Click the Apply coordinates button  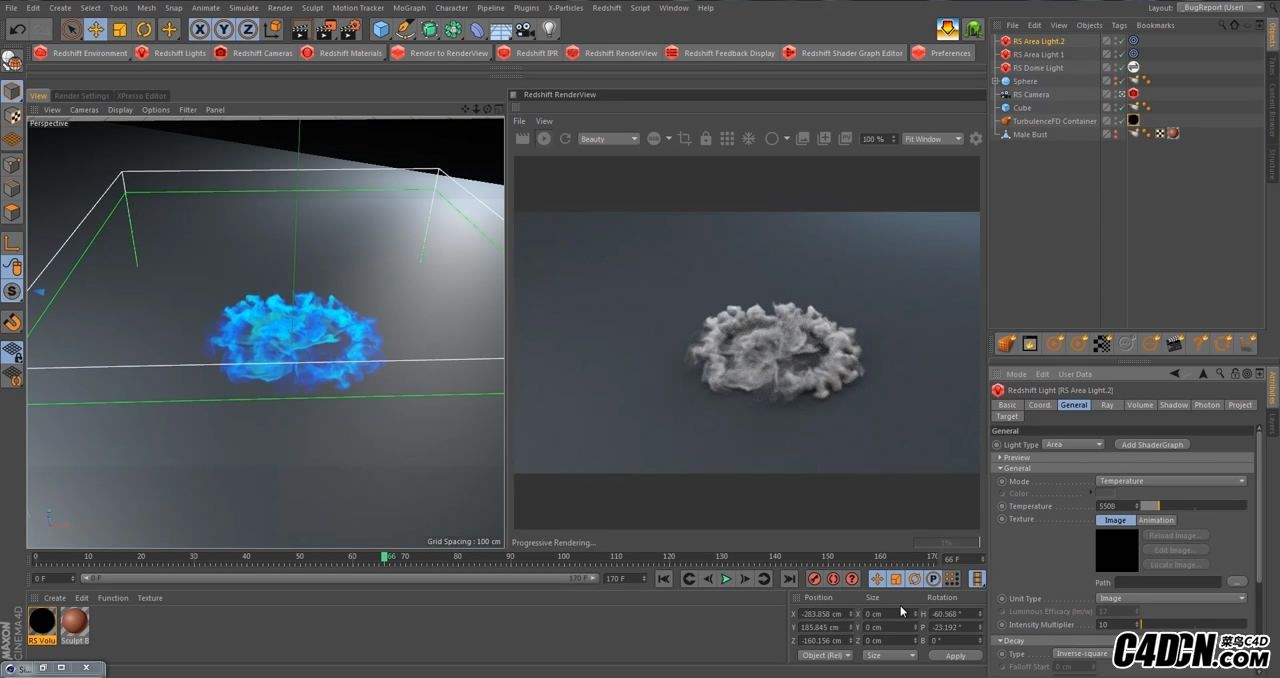pos(955,656)
